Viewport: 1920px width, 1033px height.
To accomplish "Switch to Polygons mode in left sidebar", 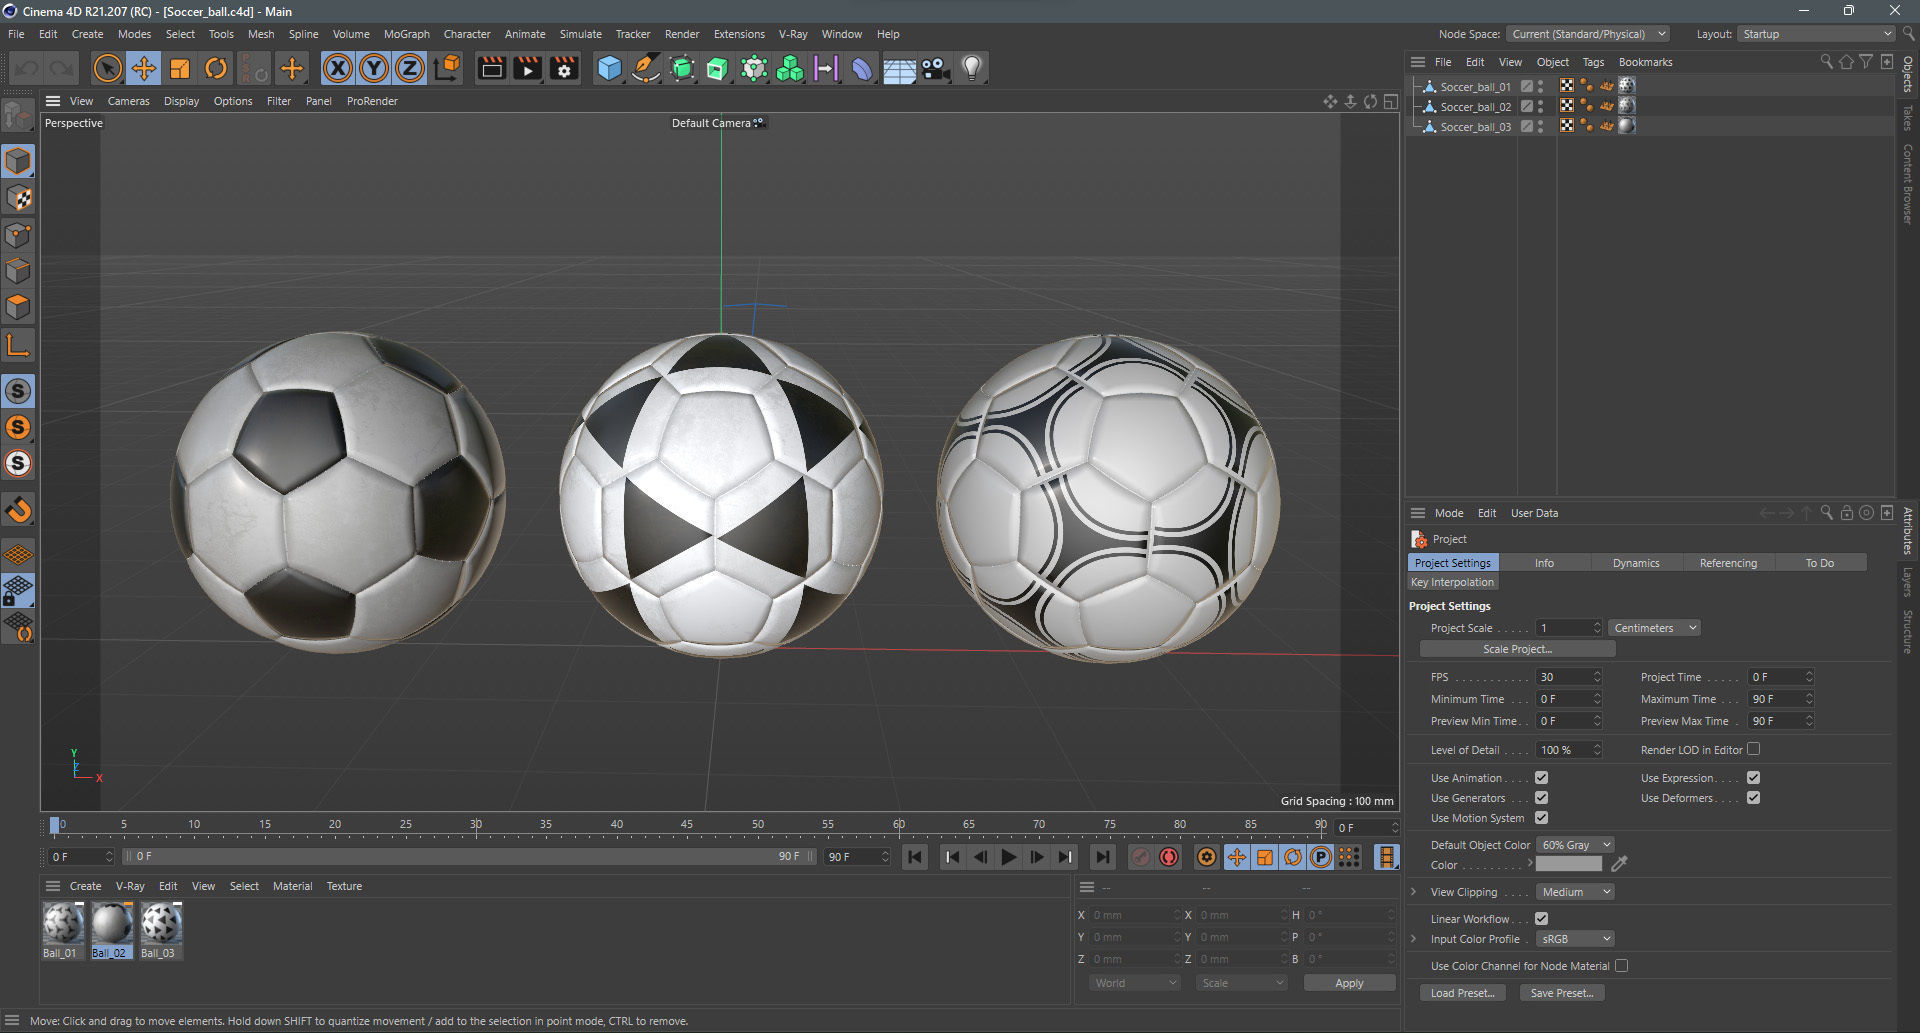I will 18,307.
